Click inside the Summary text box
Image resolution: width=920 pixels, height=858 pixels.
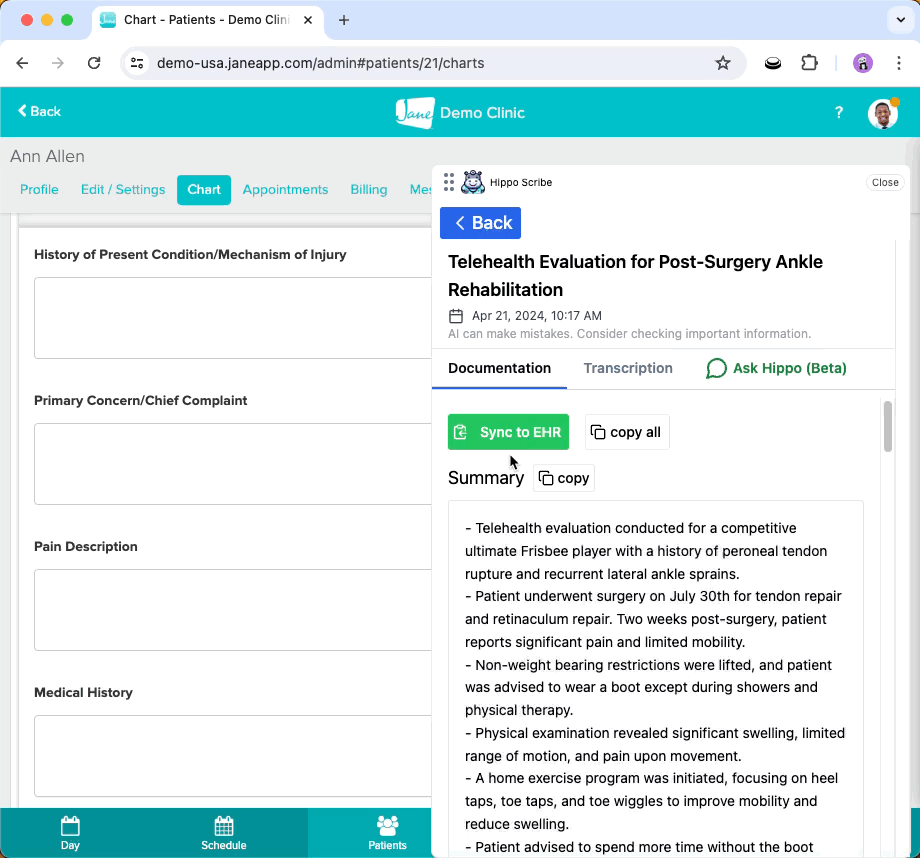(x=655, y=679)
